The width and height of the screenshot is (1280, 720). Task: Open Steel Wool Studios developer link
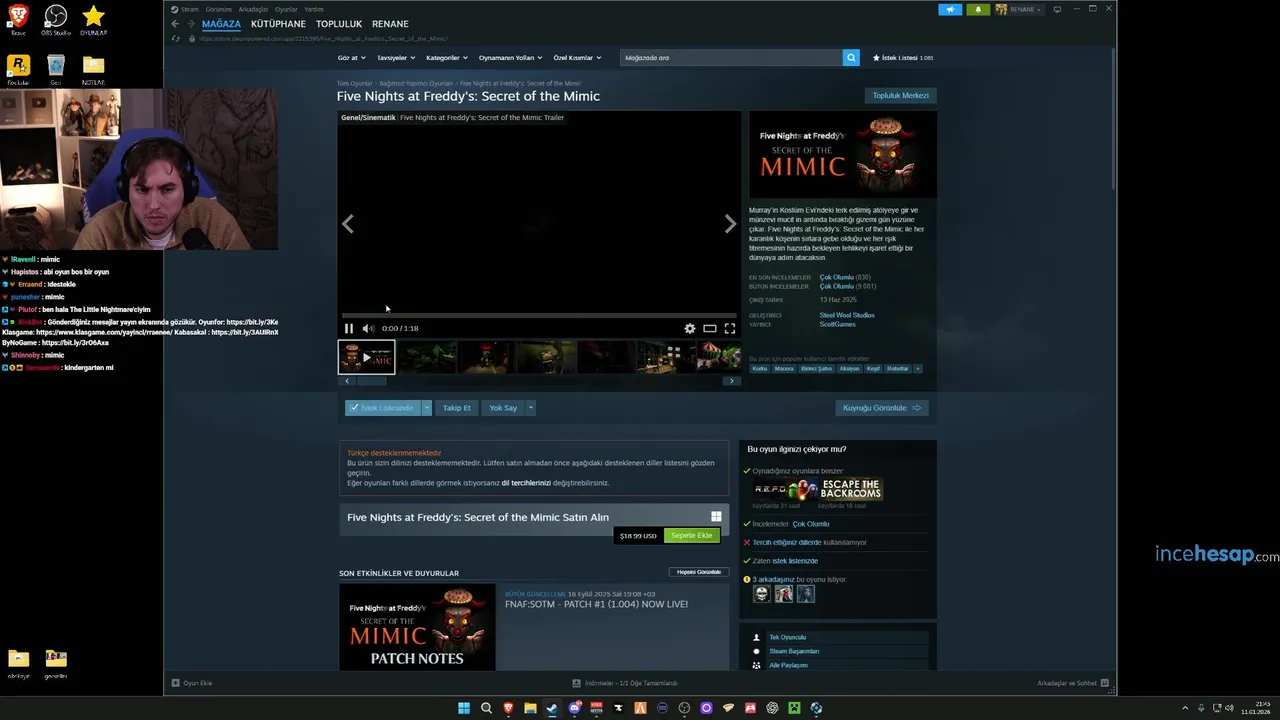(x=847, y=315)
